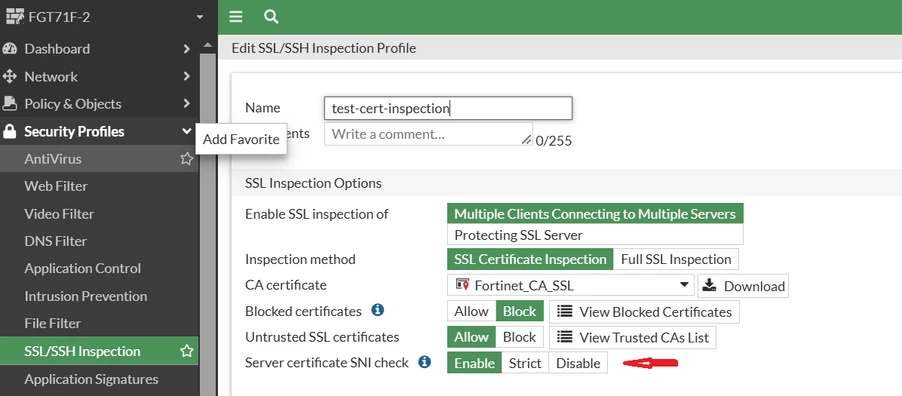Image resolution: width=902 pixels, height=396 pixels.
Task: Download the CA certificate
Action: coord(743,285)
